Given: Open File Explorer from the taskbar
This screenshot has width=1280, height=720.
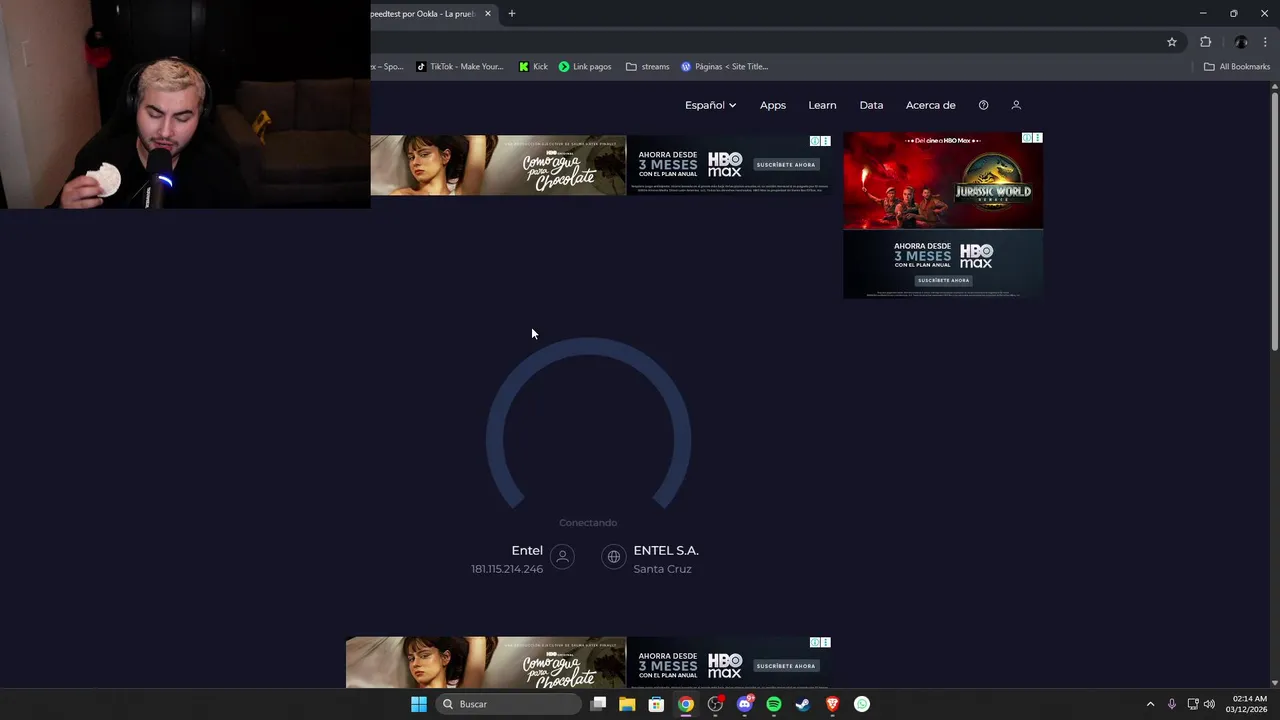Looking at the screenshot, I should [x=627, y=704].
